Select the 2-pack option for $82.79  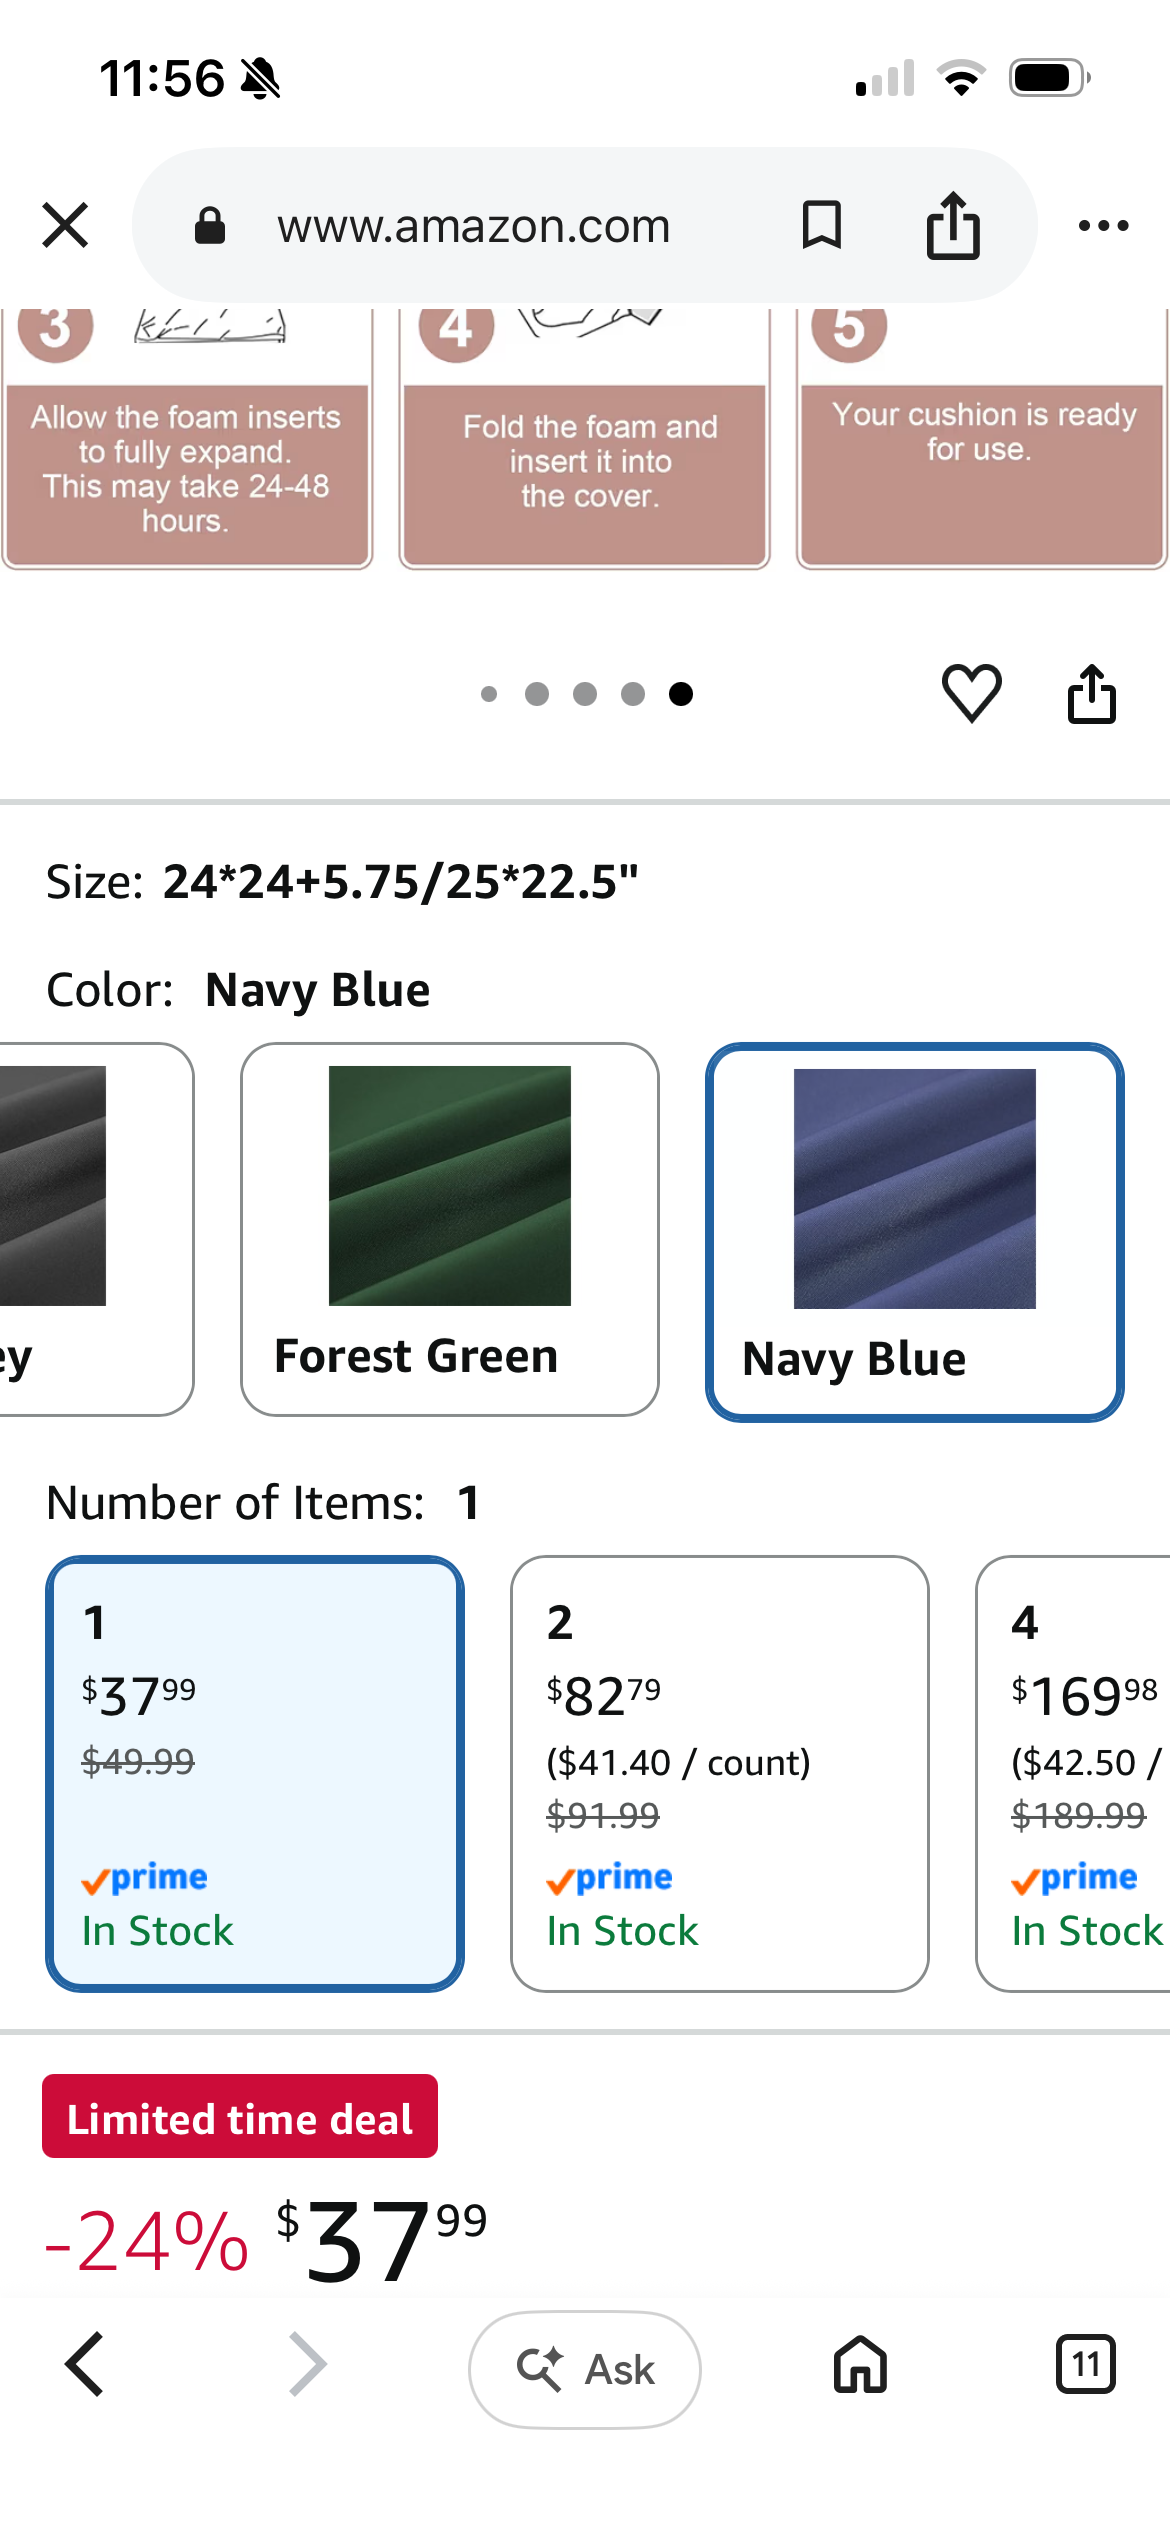click(720, 1774)
